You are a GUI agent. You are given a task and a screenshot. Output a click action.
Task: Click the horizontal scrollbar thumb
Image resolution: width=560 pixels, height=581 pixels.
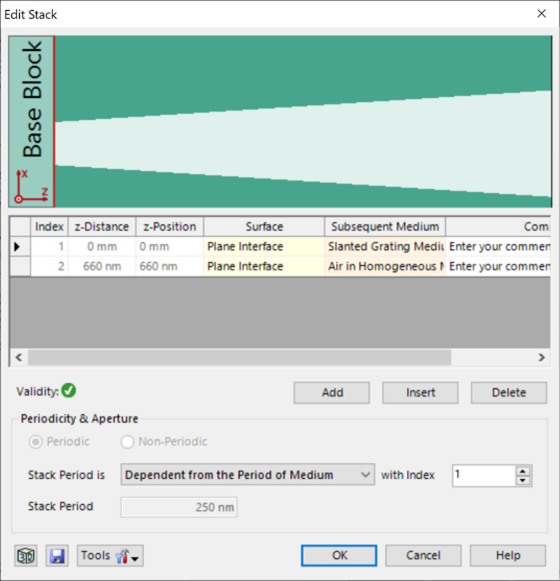tap(239, 357)
